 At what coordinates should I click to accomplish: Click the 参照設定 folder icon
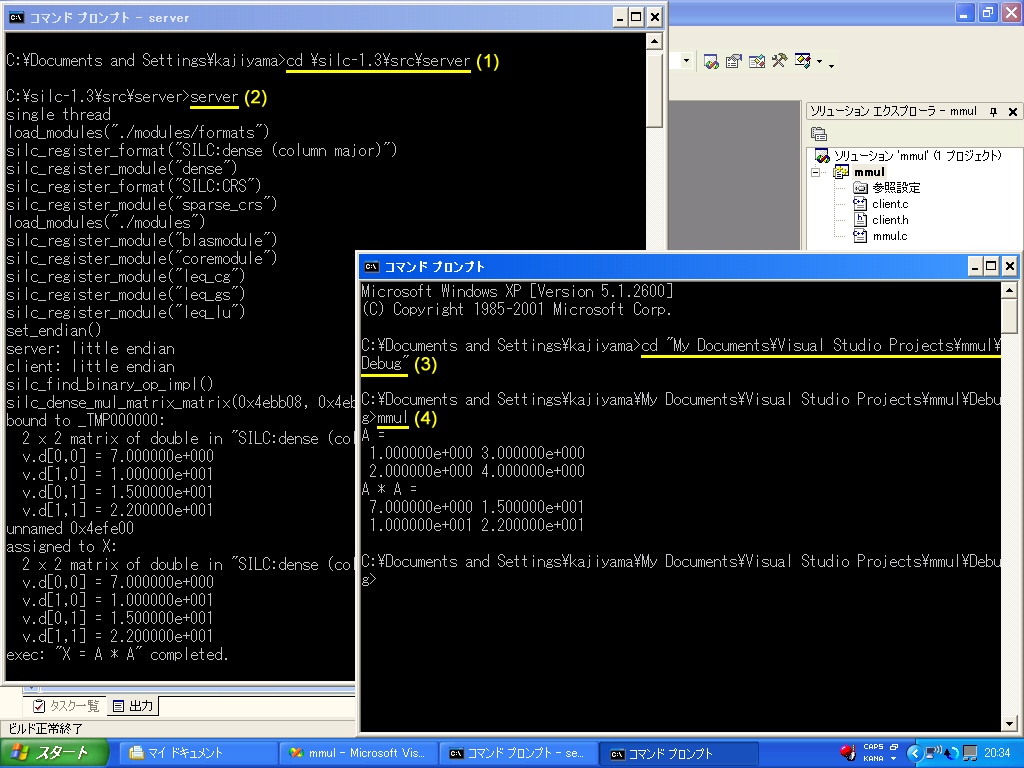coord(860,188)
